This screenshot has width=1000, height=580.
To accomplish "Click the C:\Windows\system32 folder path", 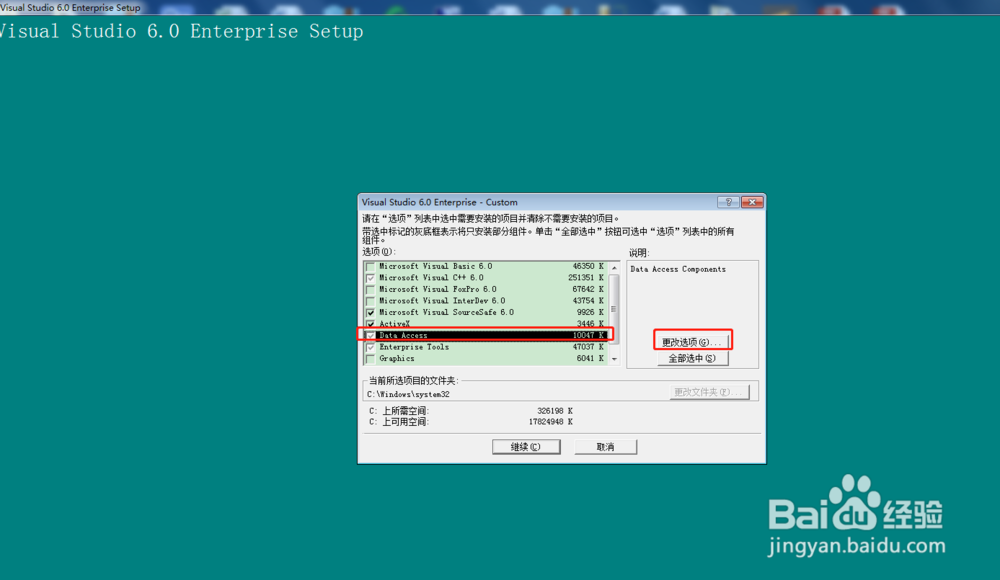I will (408, 394).
